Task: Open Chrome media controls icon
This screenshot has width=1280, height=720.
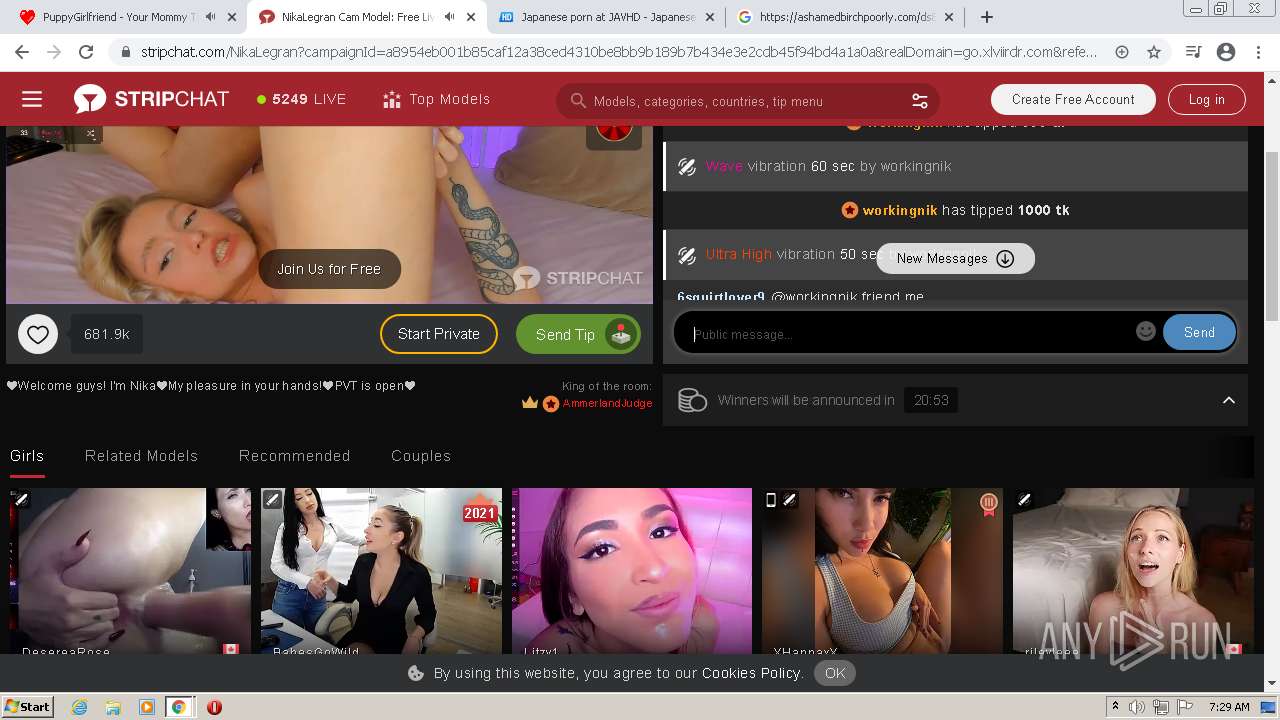Action: (1193, 52)
